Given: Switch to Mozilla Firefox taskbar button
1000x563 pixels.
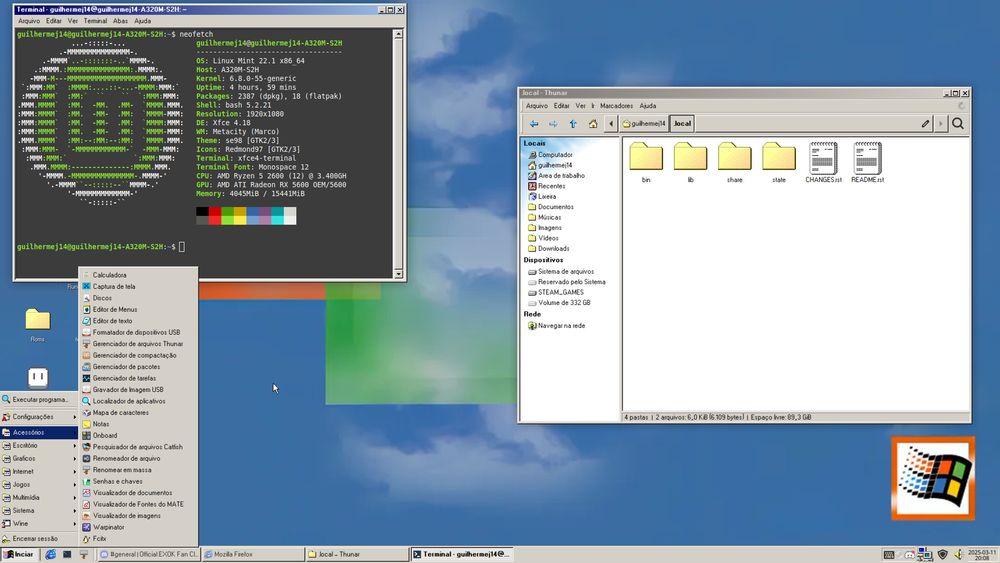Looking at the screenshot, I should click(253, 554).
